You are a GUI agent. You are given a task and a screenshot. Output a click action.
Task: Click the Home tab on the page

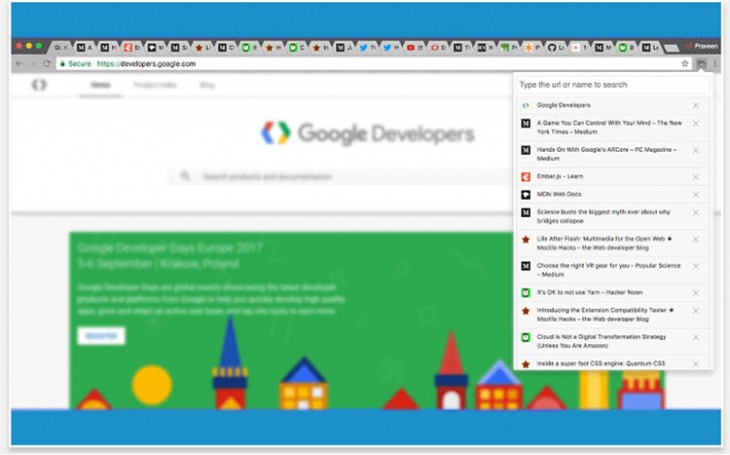[101, 85]
